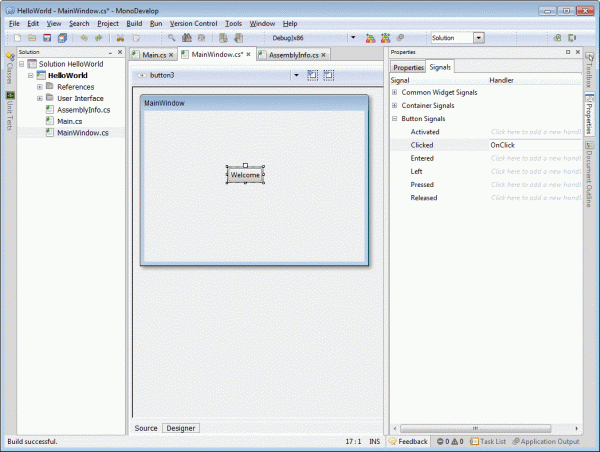Undo with the left-arrow toolbar icon

(x=84, y=38)
